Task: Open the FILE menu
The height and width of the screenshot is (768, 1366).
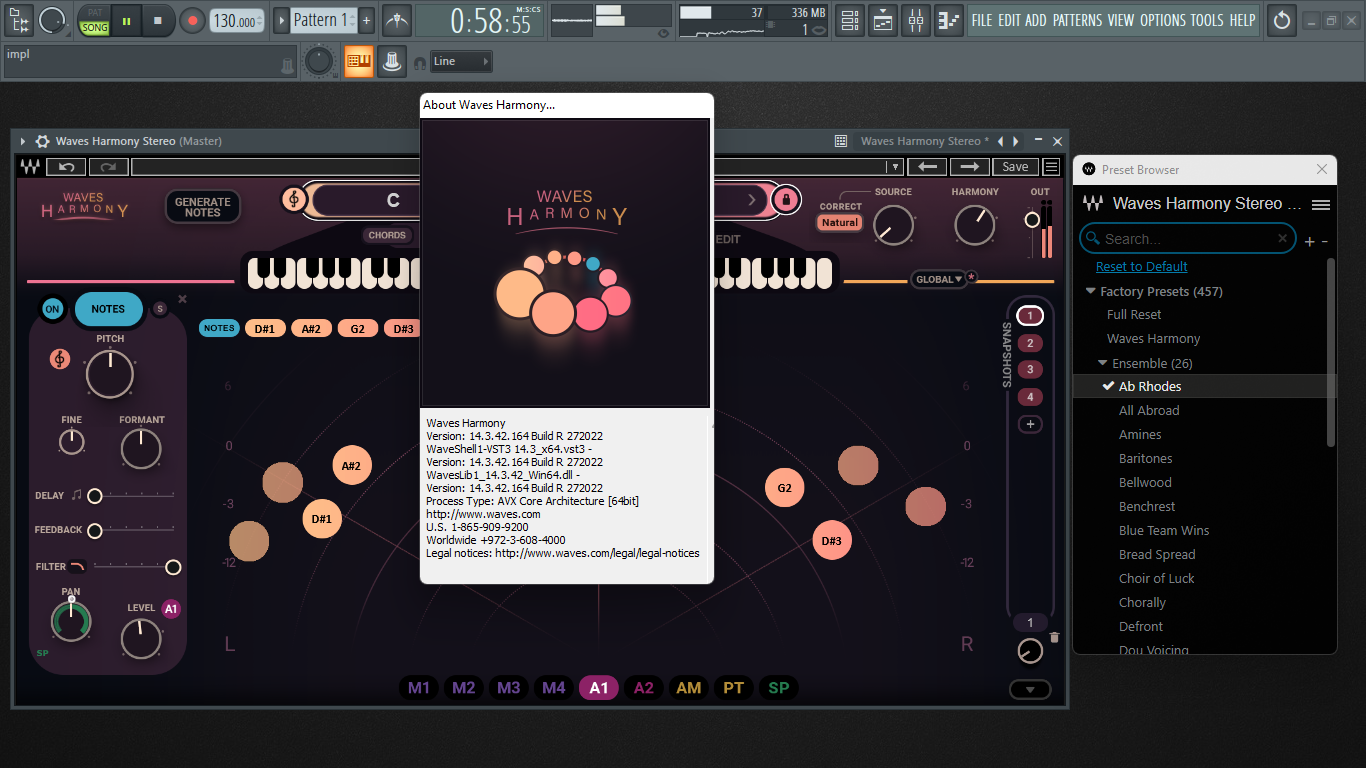Action: point(982,20)
